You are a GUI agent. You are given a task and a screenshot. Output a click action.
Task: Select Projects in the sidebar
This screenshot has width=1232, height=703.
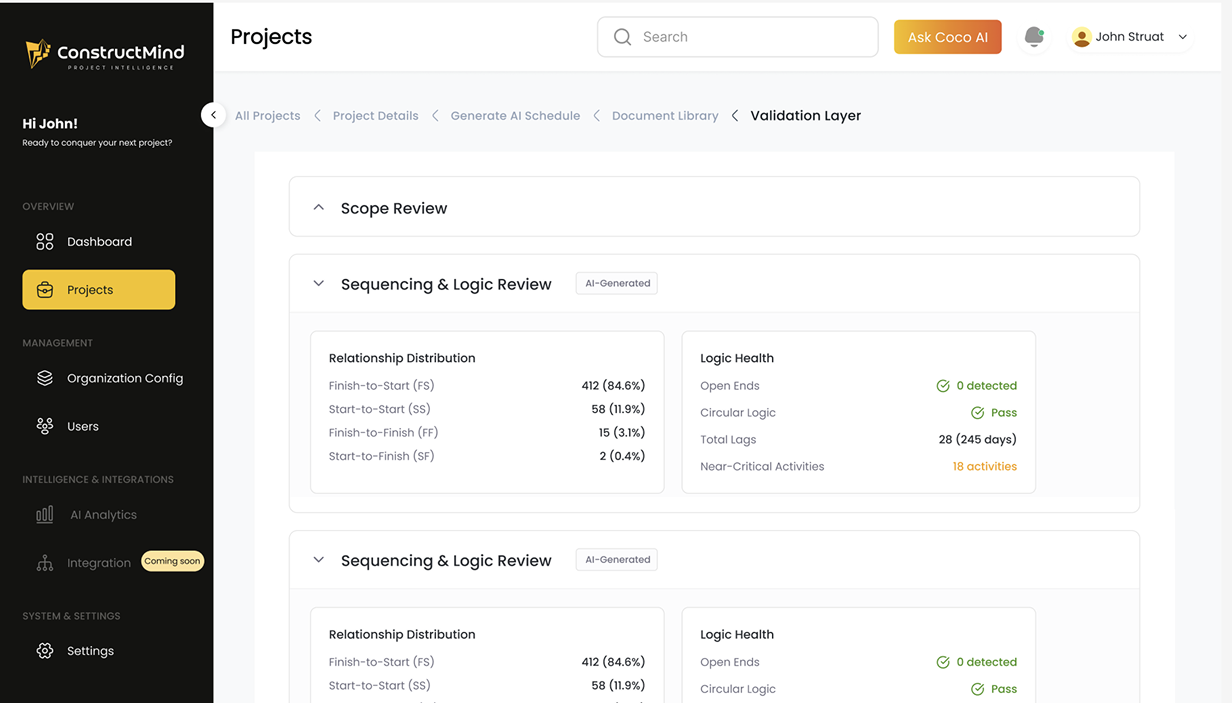(x=99, y=290)
